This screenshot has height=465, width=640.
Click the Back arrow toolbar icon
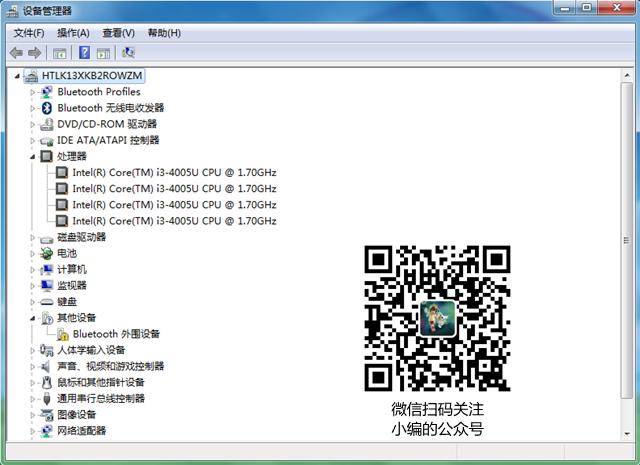click(16, 53)
